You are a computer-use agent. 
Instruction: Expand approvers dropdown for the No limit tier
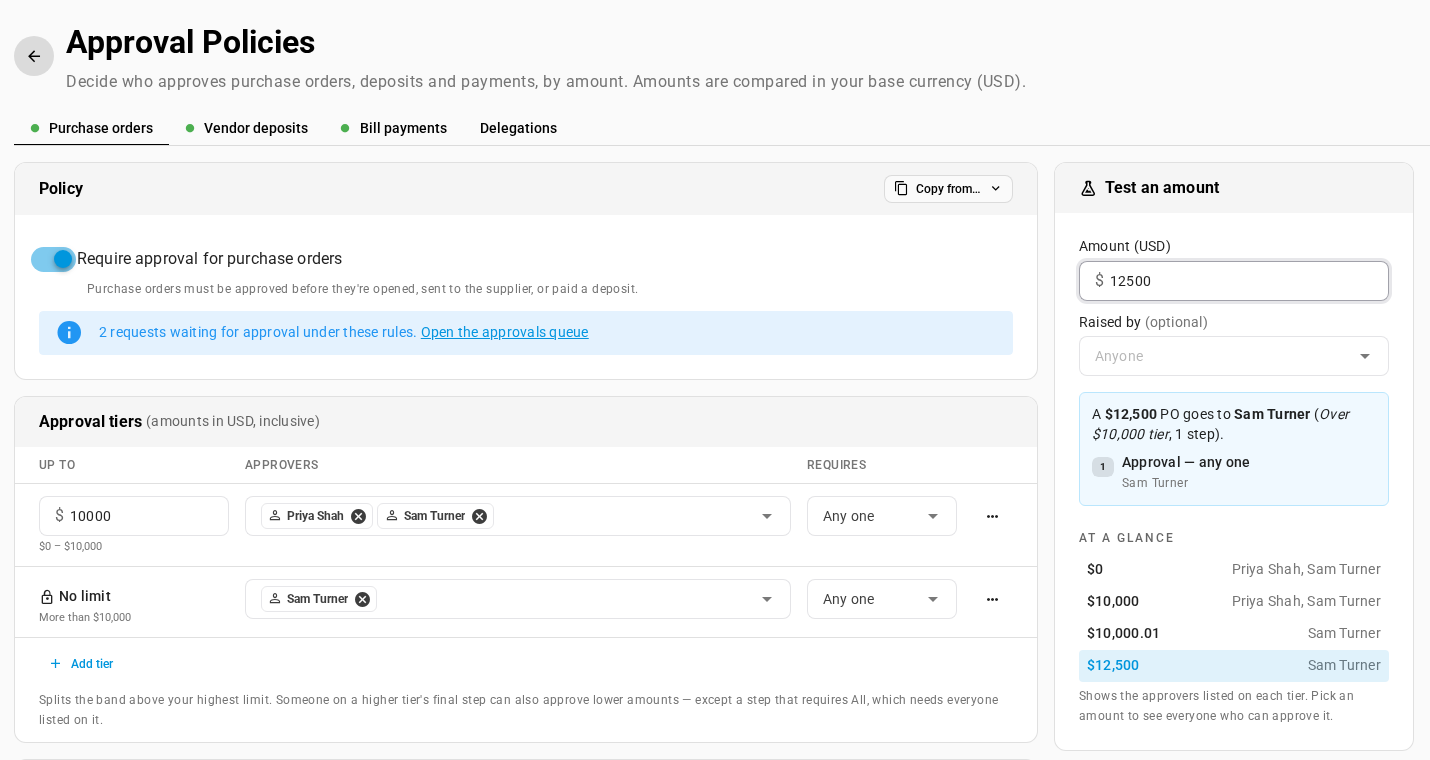coord(767,599)
